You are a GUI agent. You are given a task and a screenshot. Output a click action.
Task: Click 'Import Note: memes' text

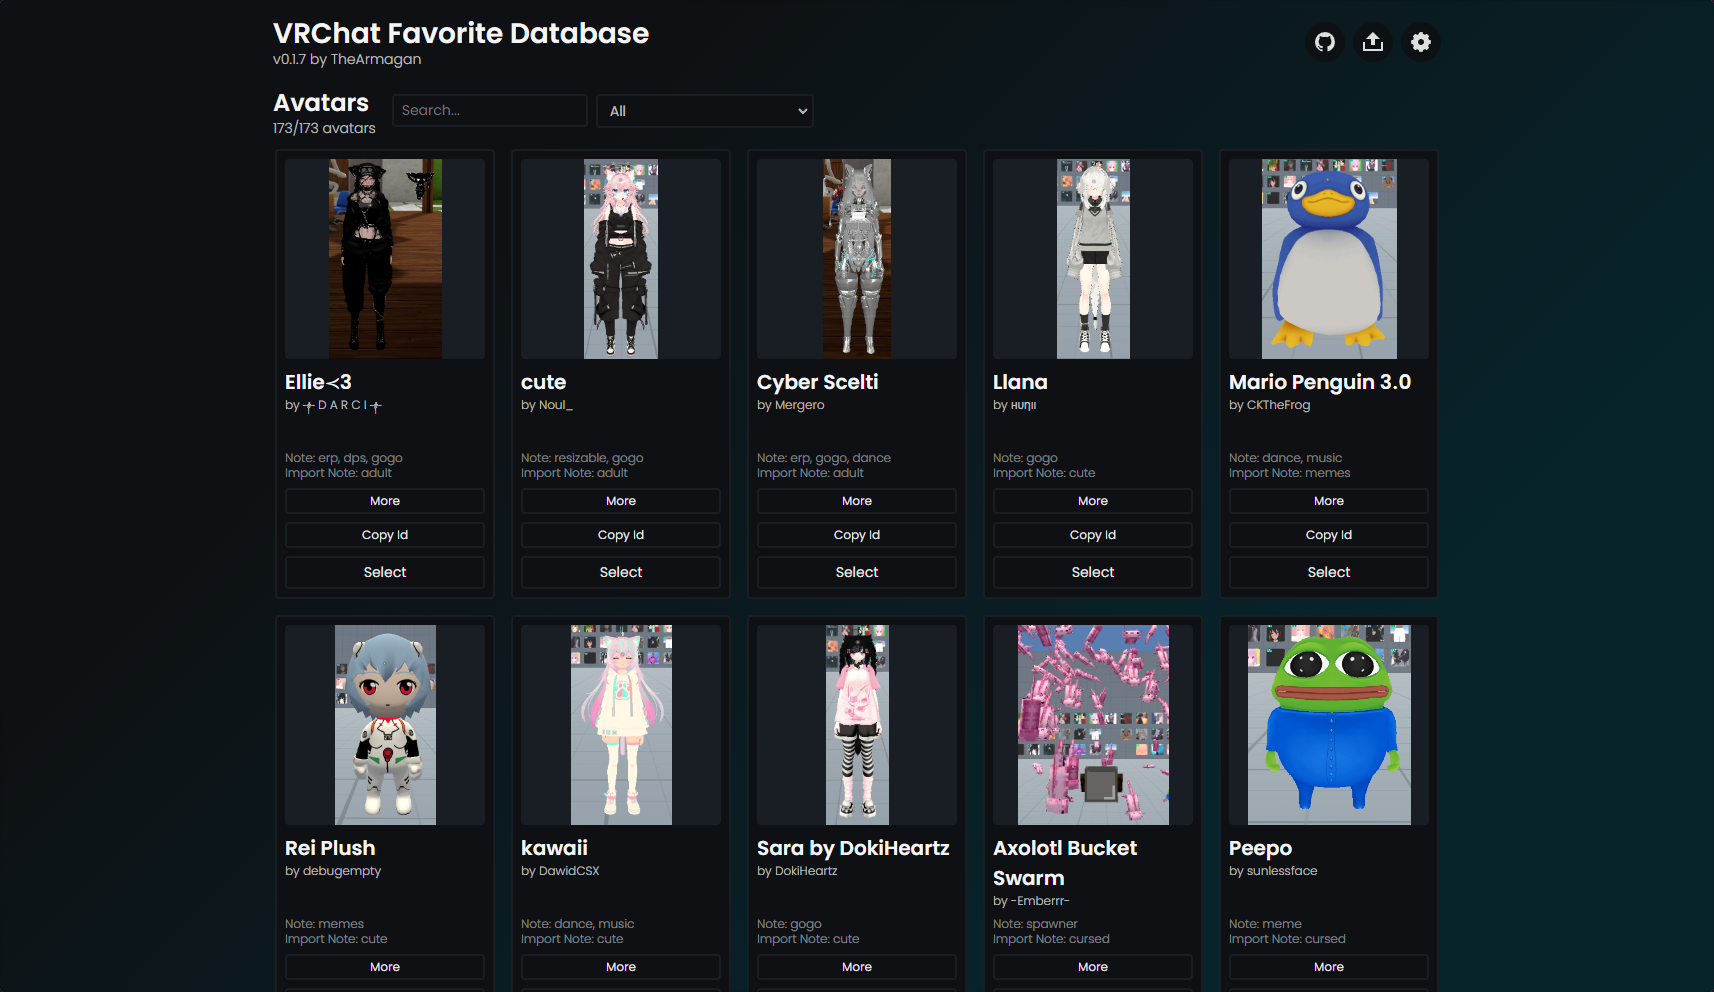1290,473
